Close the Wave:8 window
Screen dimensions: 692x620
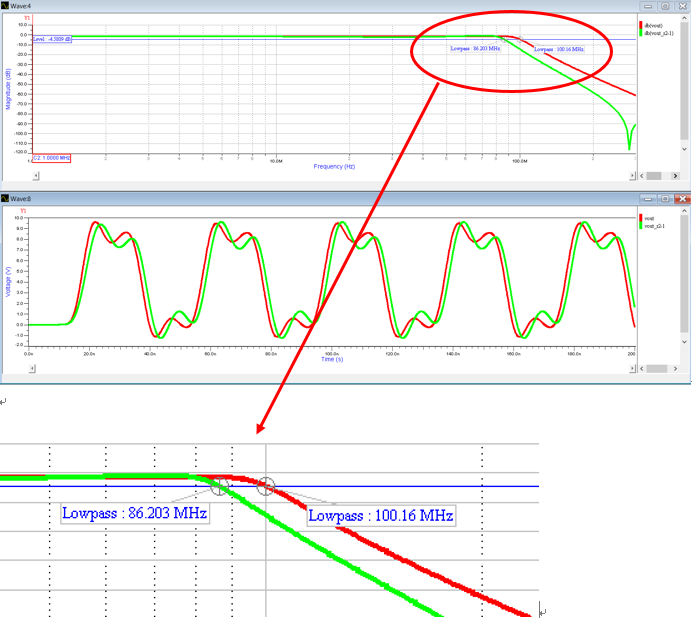coord(682,200)
